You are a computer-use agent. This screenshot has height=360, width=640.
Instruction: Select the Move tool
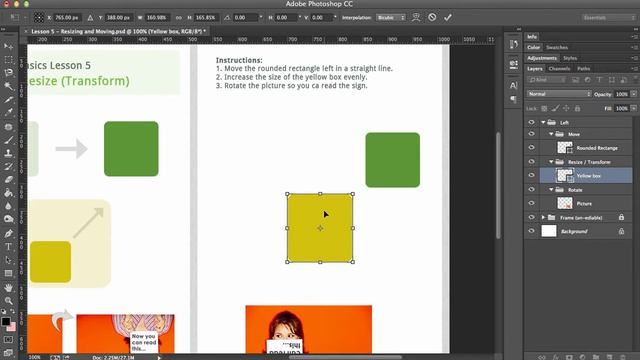pos(8,47)
